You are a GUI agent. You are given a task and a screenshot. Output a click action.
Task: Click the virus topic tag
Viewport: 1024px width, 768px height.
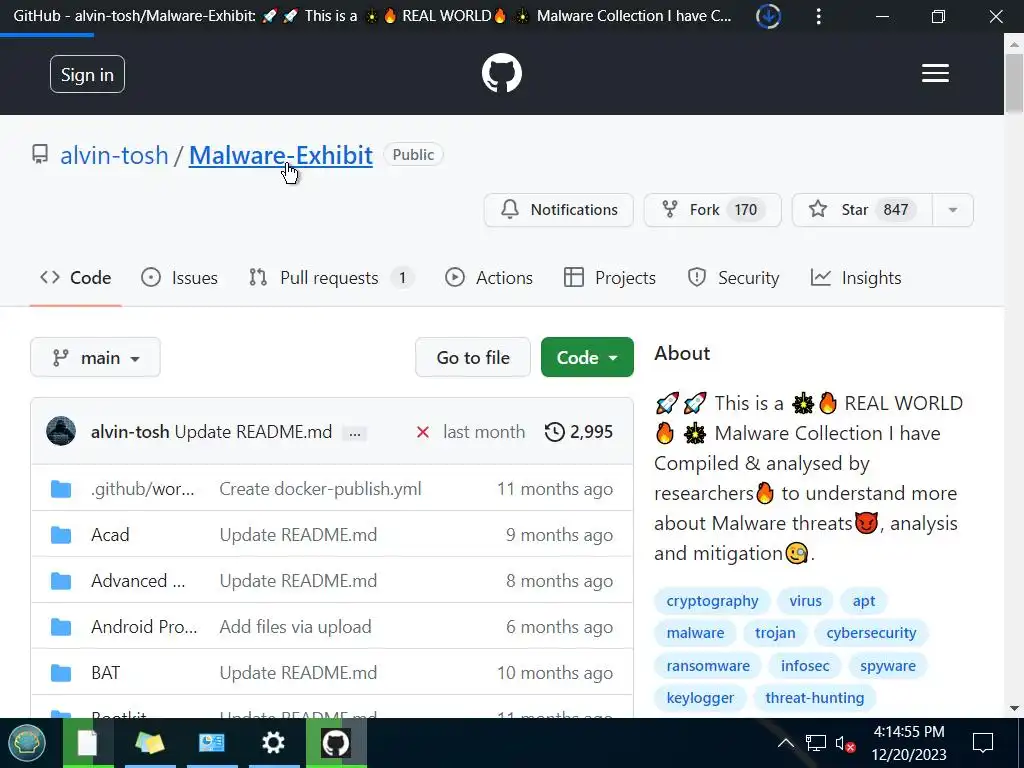click(x=805, y=601)
